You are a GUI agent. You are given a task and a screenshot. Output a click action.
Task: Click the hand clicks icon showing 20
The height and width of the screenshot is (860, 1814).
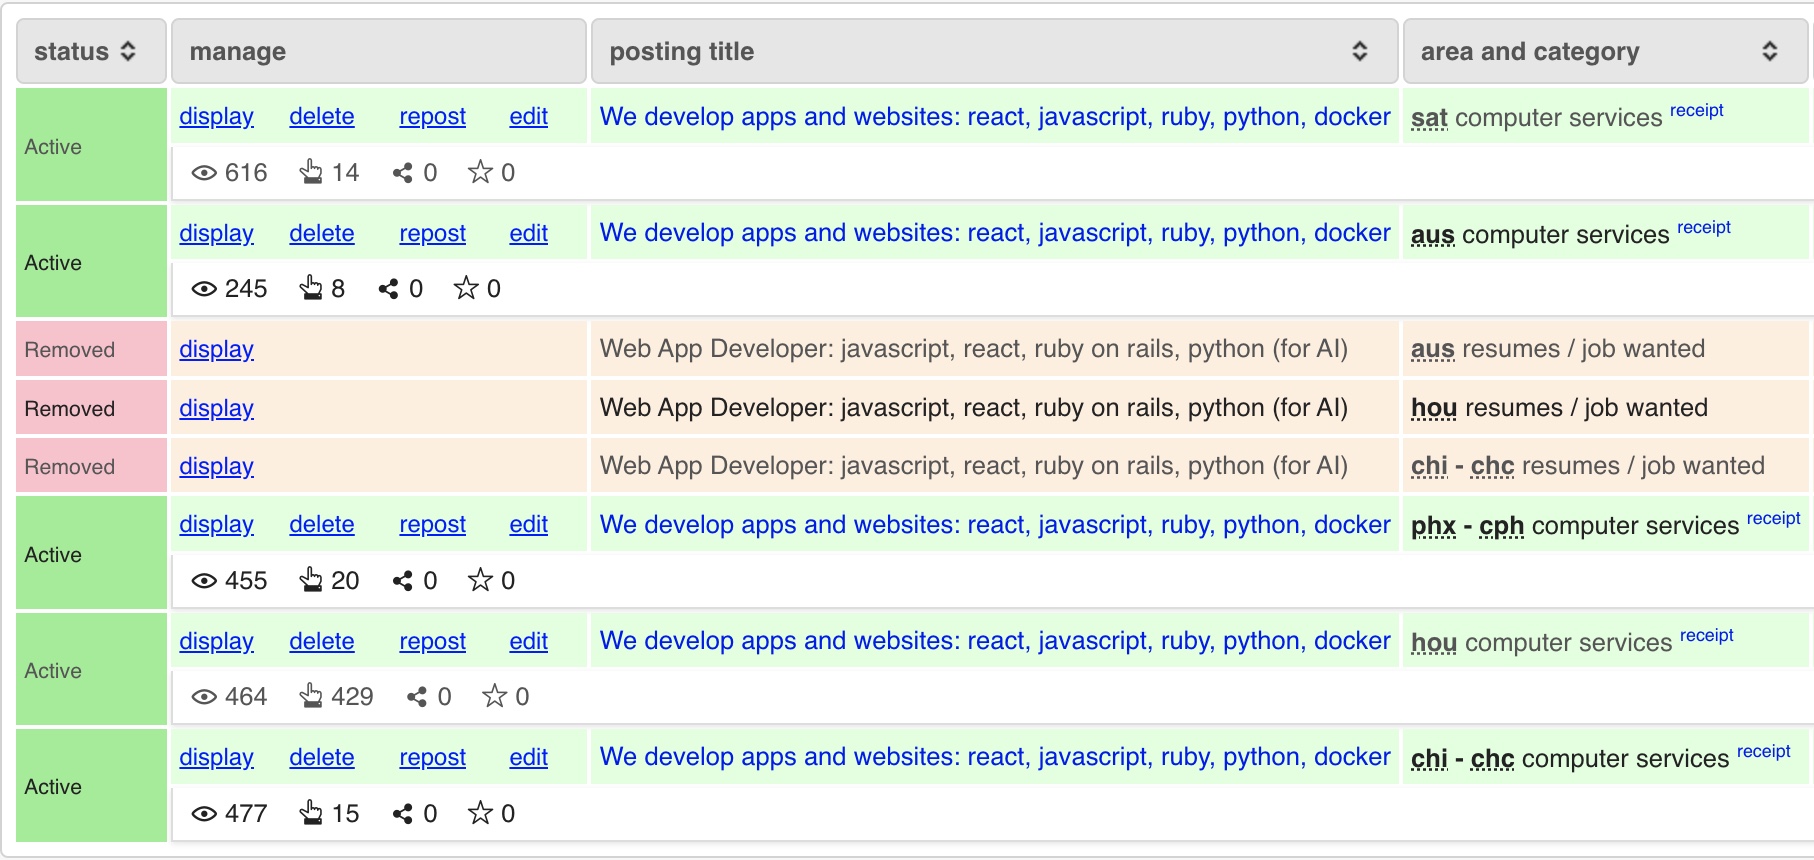click(311, 580)
